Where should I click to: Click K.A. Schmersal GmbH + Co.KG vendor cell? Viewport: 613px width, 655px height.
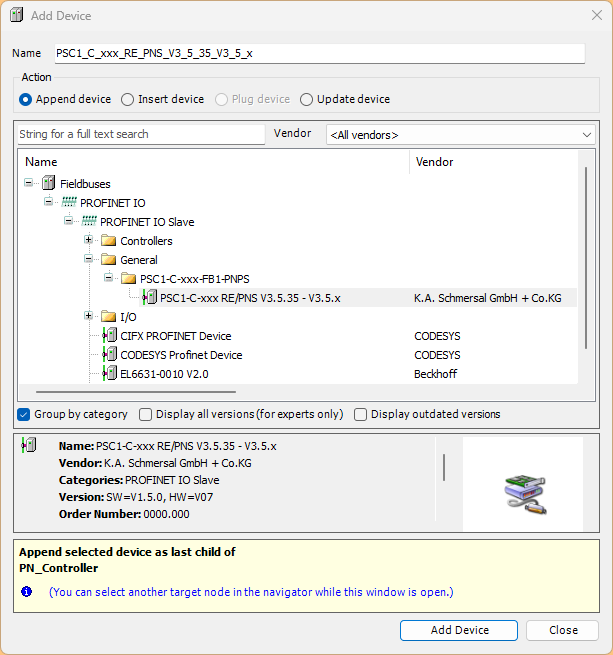pyautogui.click(x=488, y=298)
